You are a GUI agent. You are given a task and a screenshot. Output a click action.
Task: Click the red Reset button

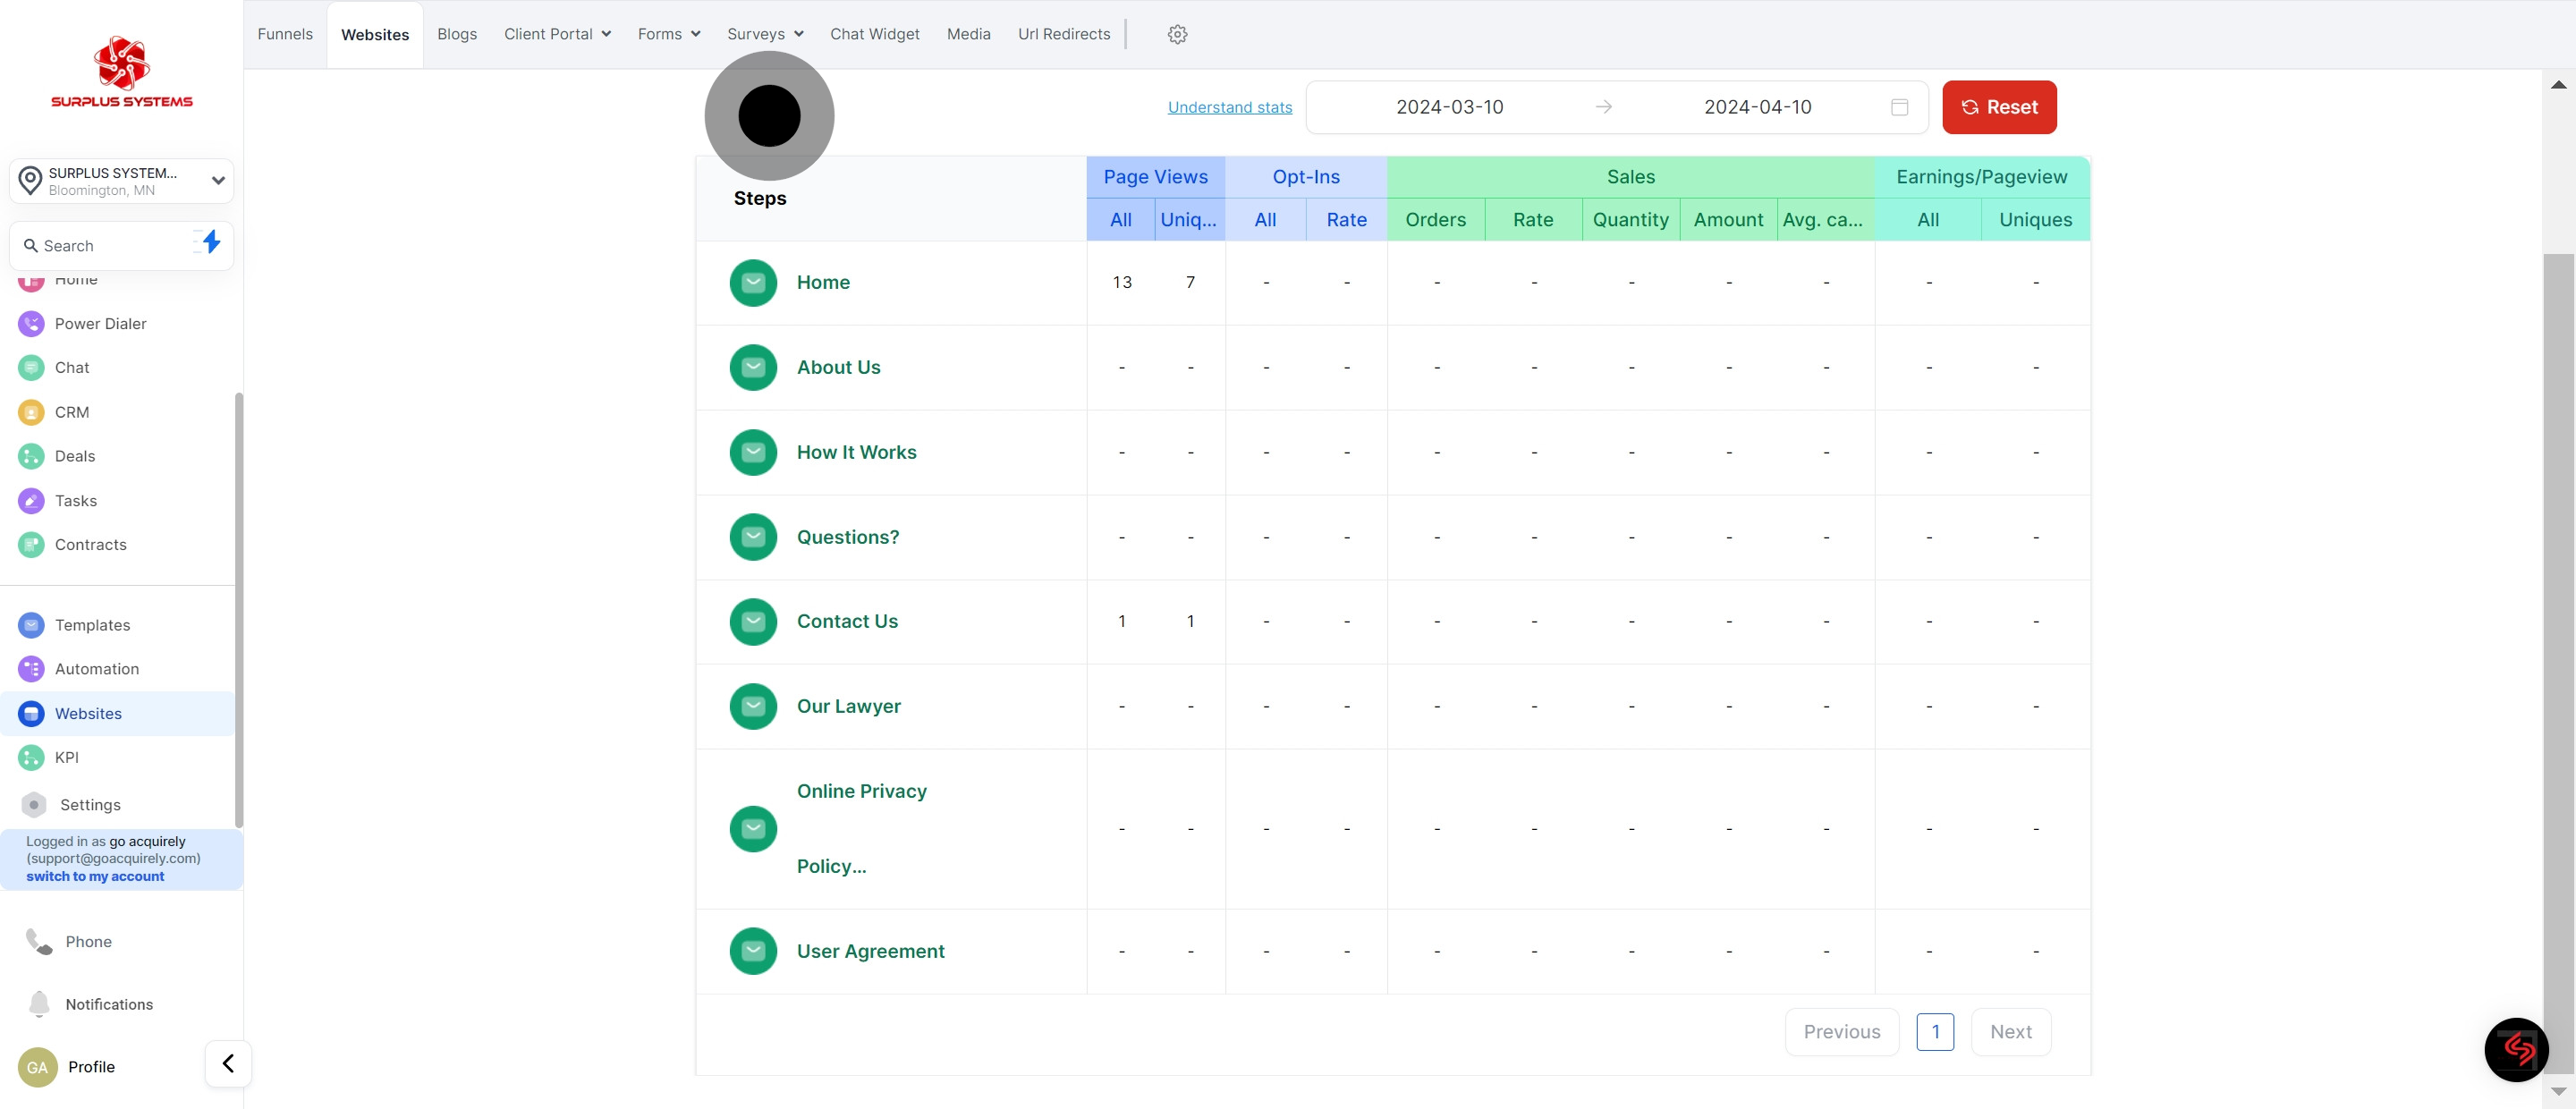pyautogui.click(x=1998, y=107)
